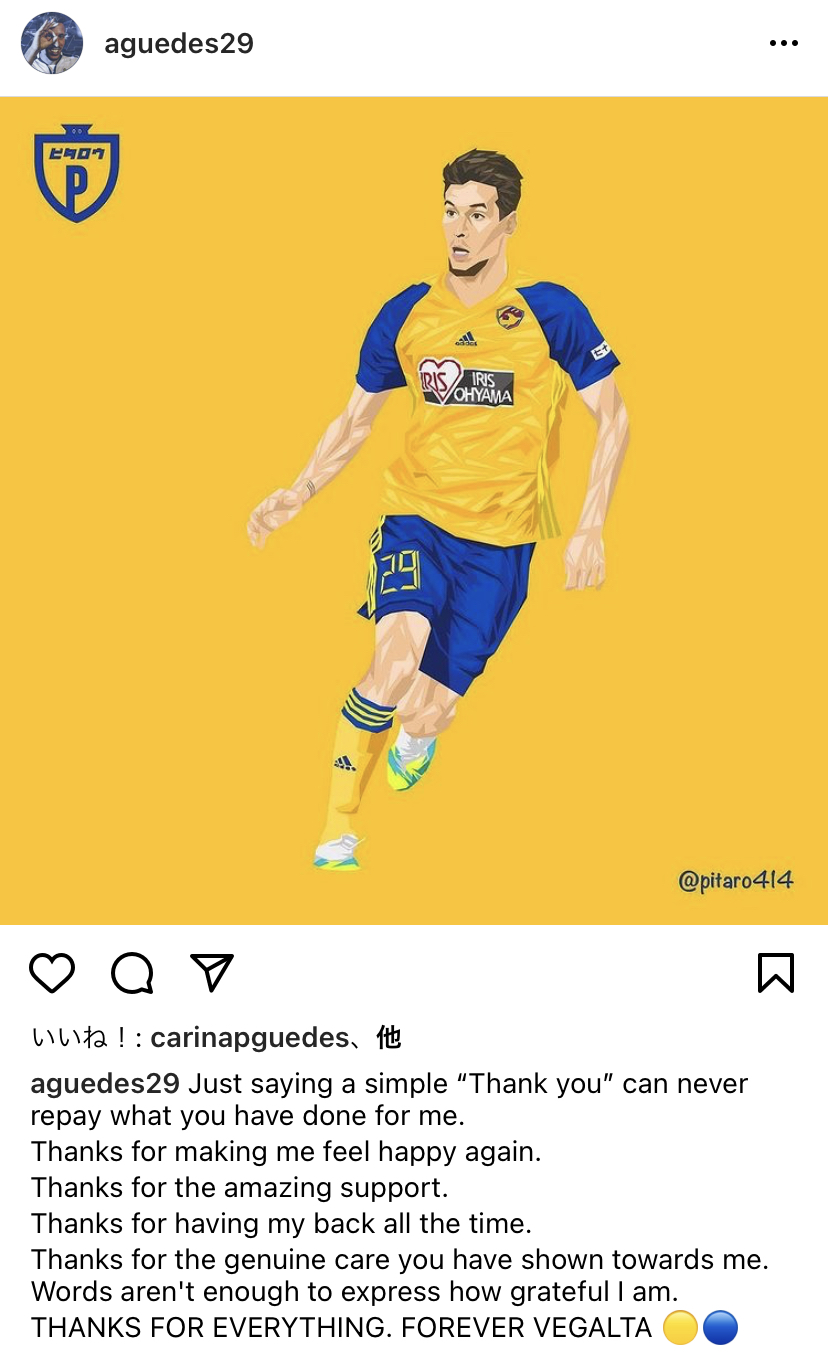Image resolution: width=828 pixels, height=1353 pixels.
Task: Open carinapguedes profile from likes line
Action: 250,1038
